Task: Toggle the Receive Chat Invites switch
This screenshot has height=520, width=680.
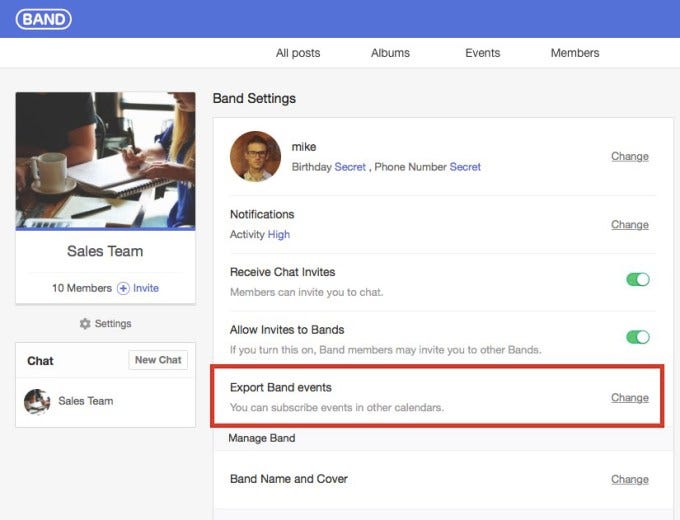Action: 638,279
